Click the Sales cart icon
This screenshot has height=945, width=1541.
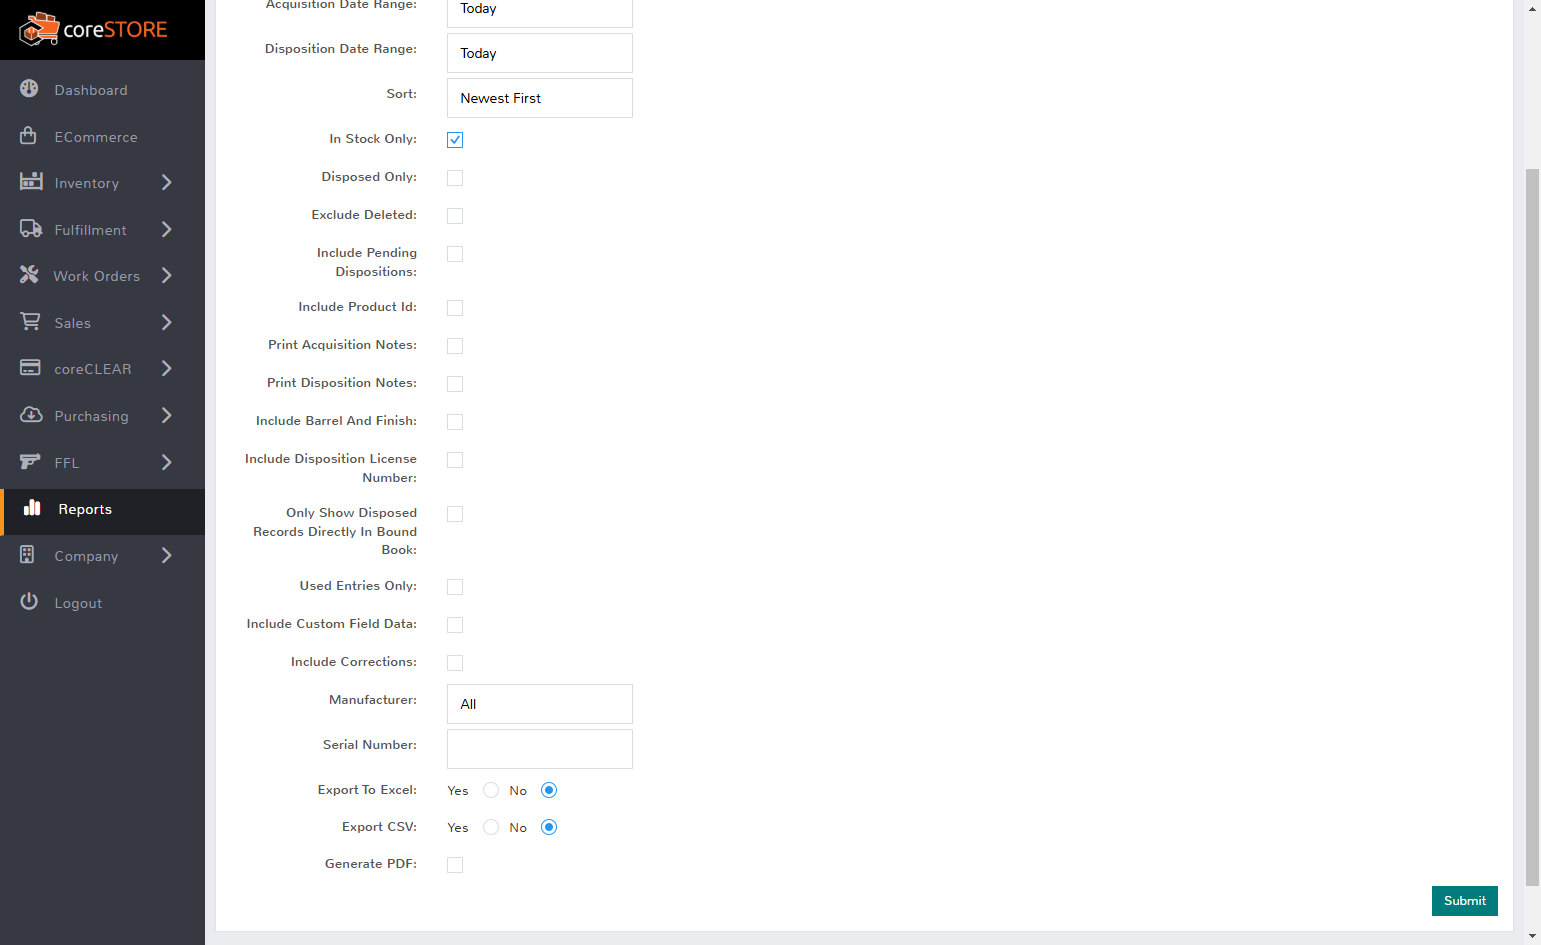point(30,321)
